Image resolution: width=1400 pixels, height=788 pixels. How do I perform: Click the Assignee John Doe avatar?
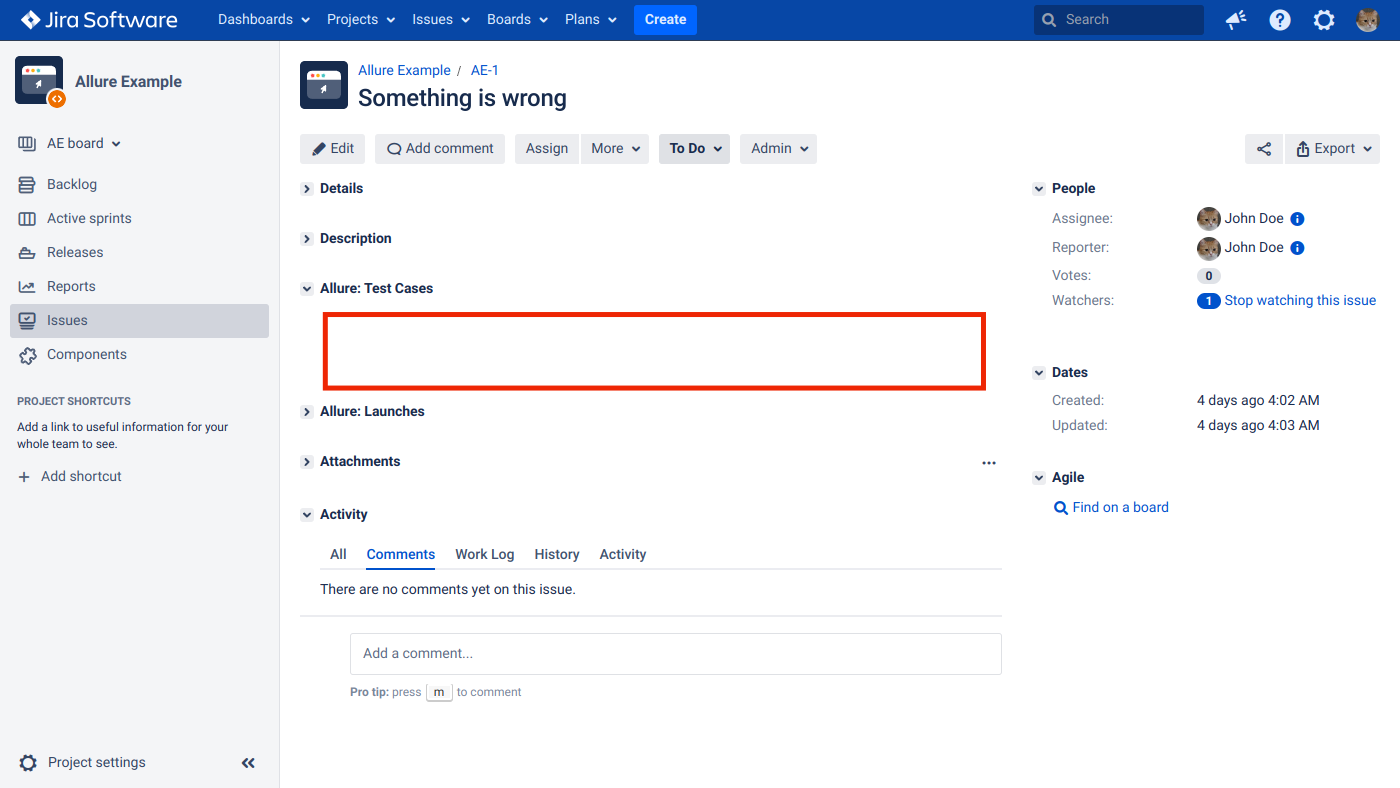pos(1209,219)
